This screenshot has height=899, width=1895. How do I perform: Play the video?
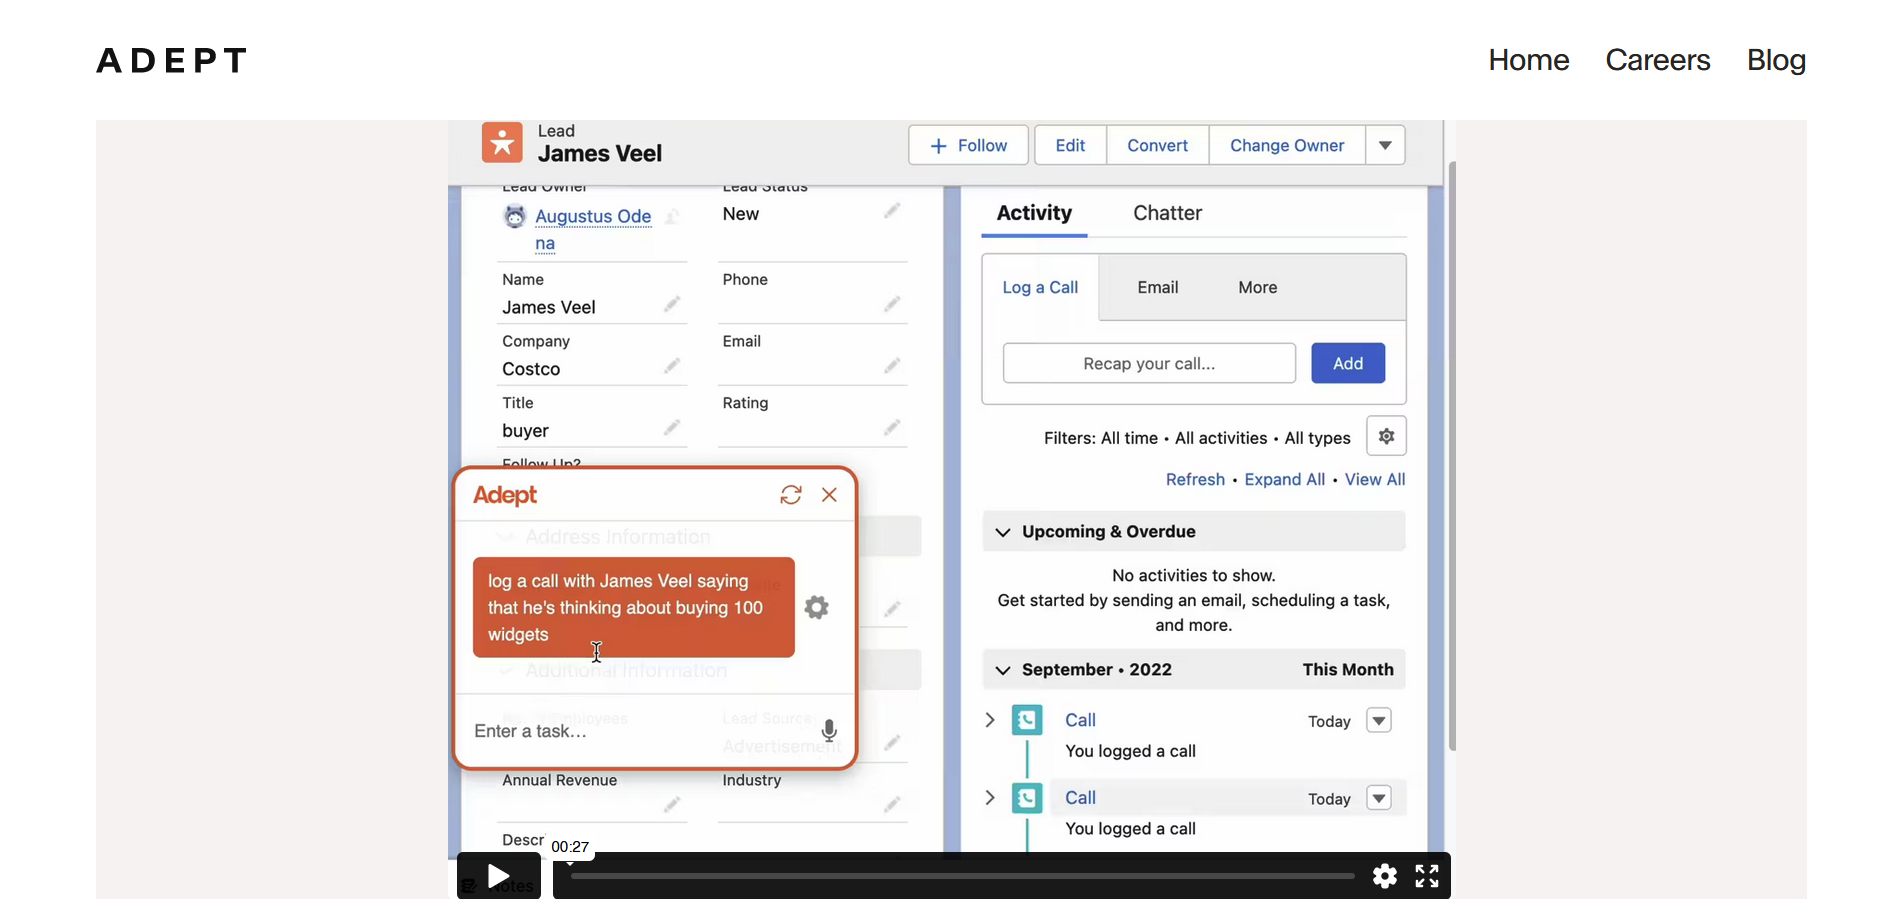click(x=498, y=876)
